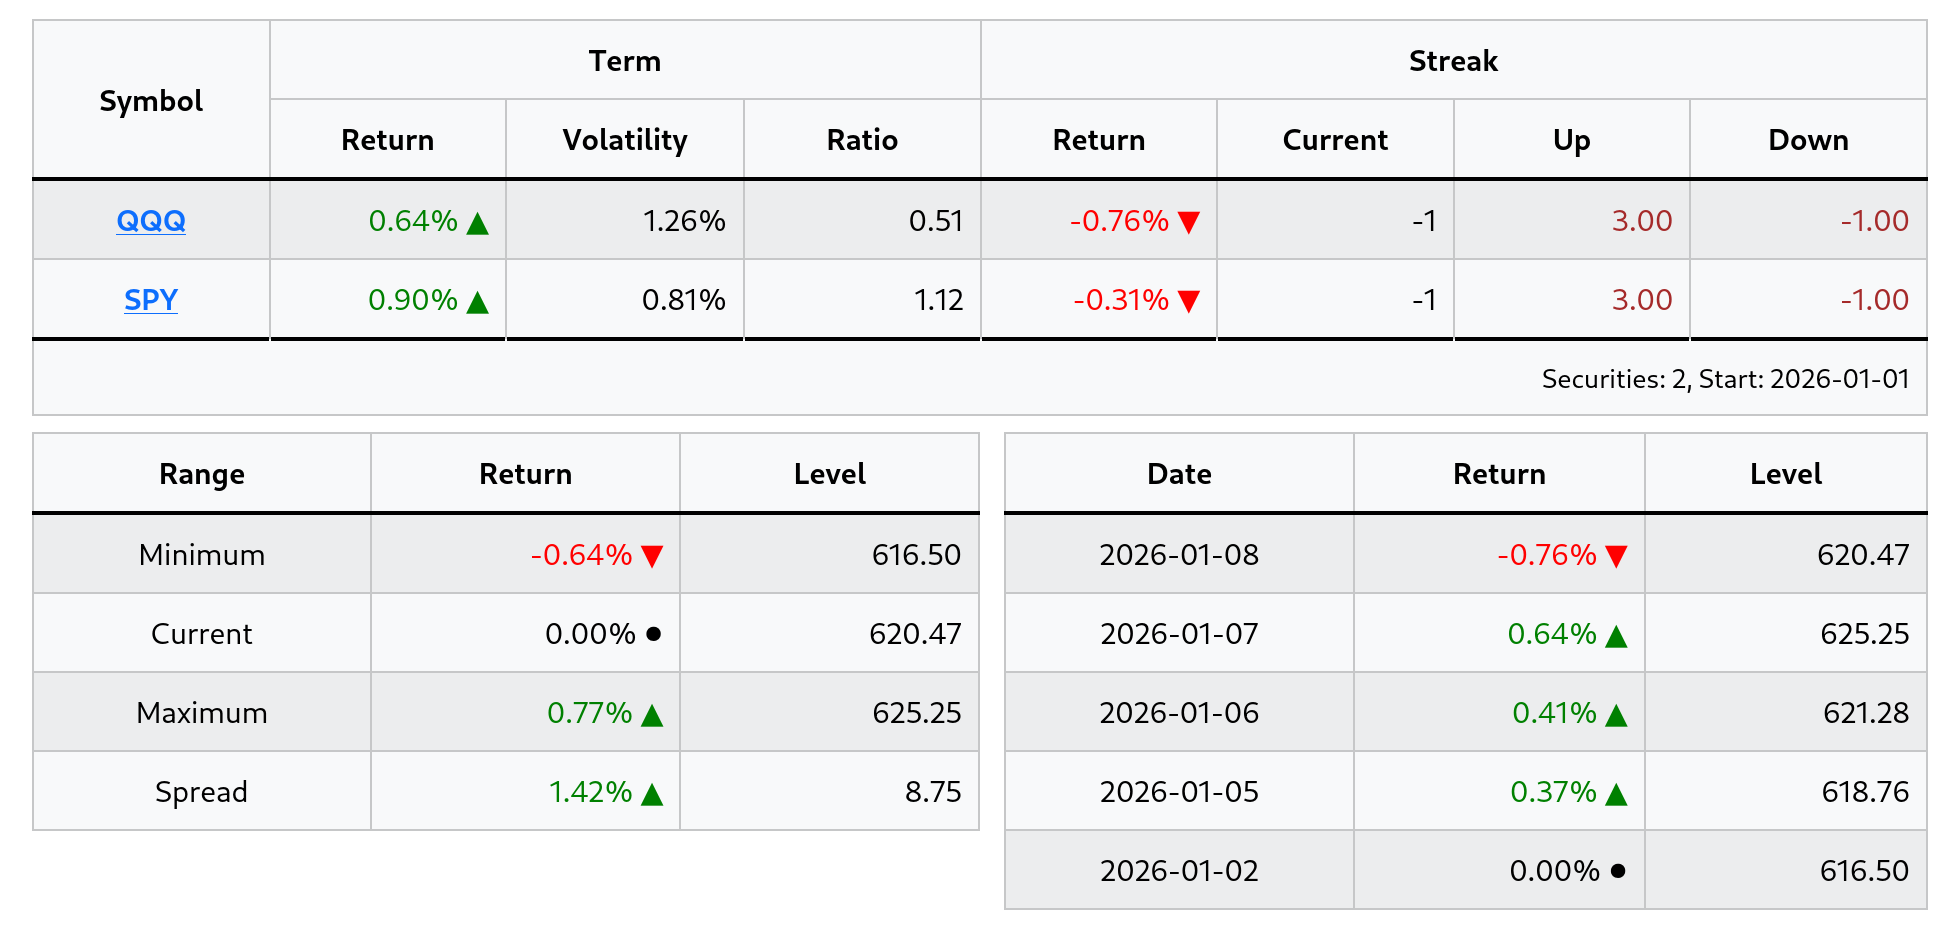The image size is (1946, 936).
Task: Click the Securities: 2, Start: 2026-01-01 footer
Action: [x=1725, y=379]
